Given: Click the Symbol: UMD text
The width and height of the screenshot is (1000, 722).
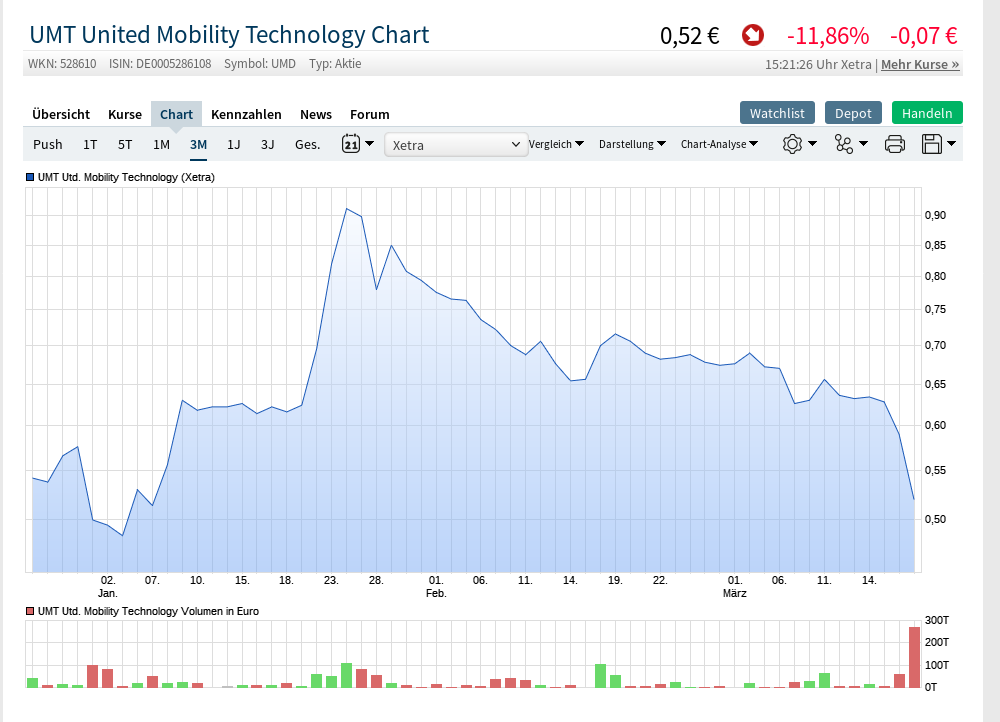Looking at the screenshot, I should click(260, 64).
